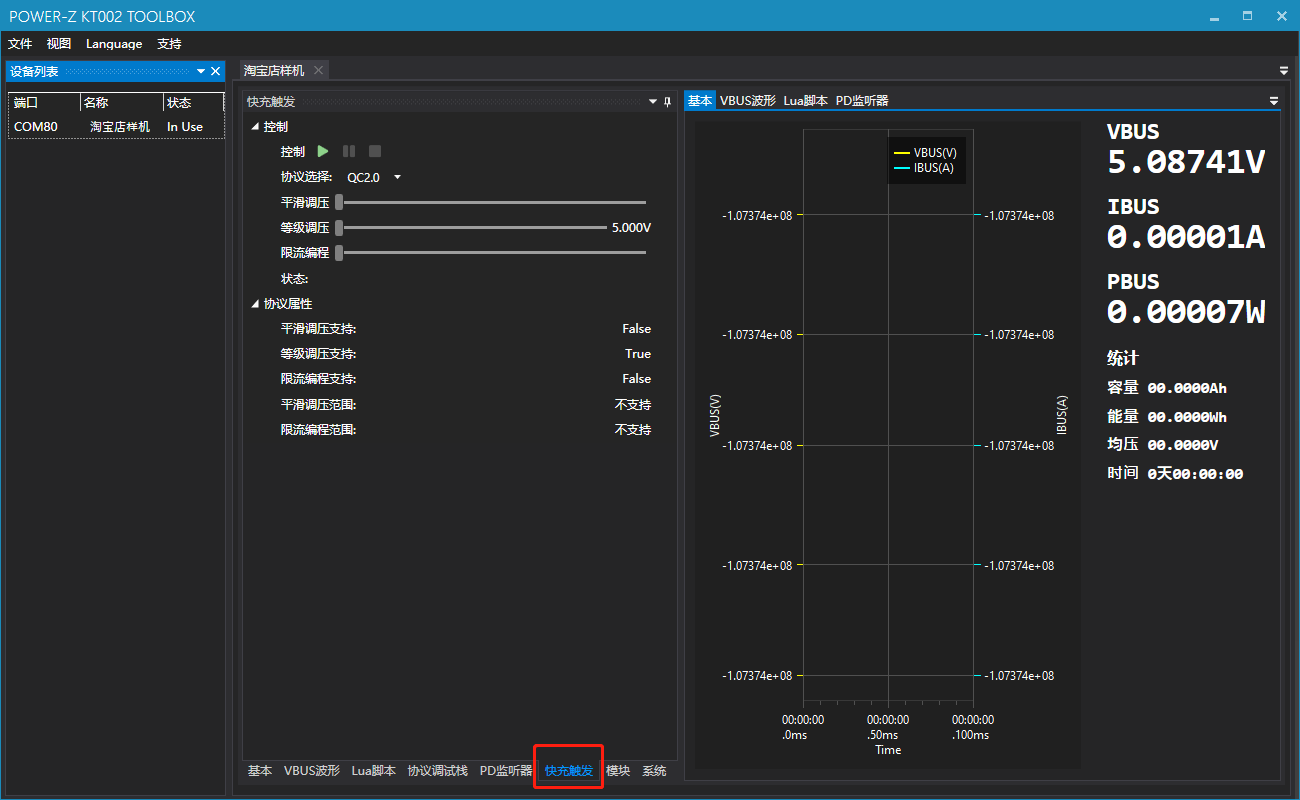The height and width of the screenshot is (800, 1300).
Task: Collapse the 协议属性 section
Action: [255, 304]
